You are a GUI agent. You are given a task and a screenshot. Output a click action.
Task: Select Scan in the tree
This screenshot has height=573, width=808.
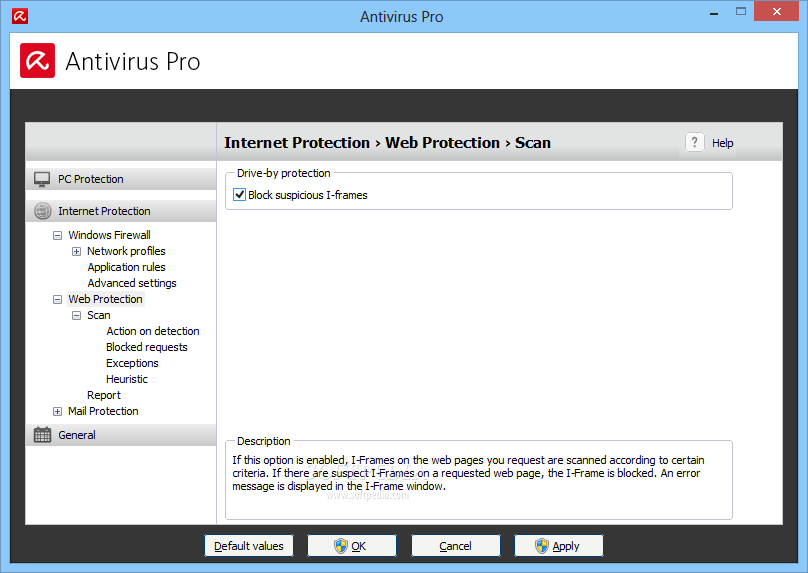tap(98, 315)
